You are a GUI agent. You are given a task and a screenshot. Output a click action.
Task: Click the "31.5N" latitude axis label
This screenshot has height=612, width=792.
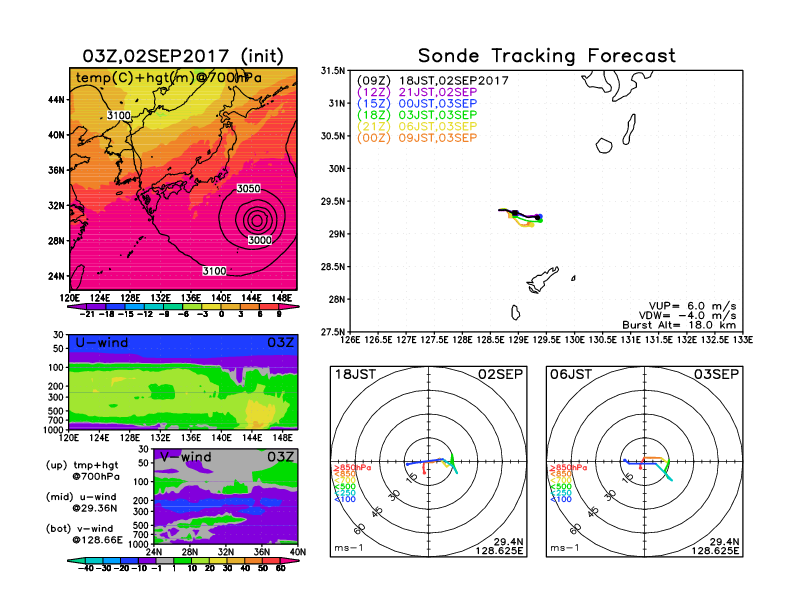(x=332, y=71)
